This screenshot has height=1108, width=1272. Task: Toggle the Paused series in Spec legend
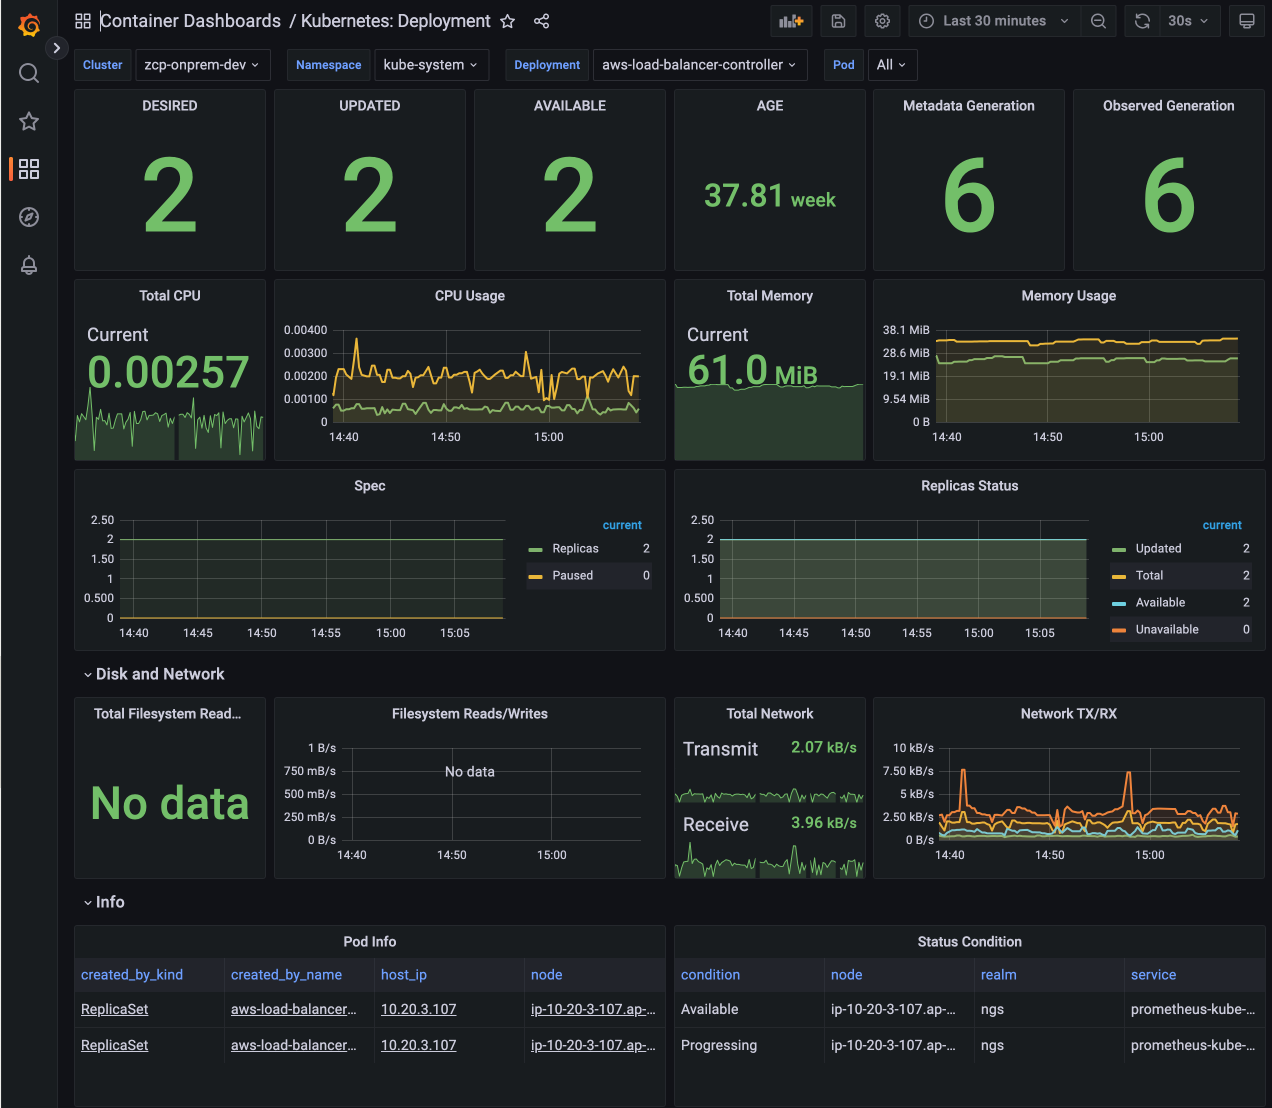point(572,576)
